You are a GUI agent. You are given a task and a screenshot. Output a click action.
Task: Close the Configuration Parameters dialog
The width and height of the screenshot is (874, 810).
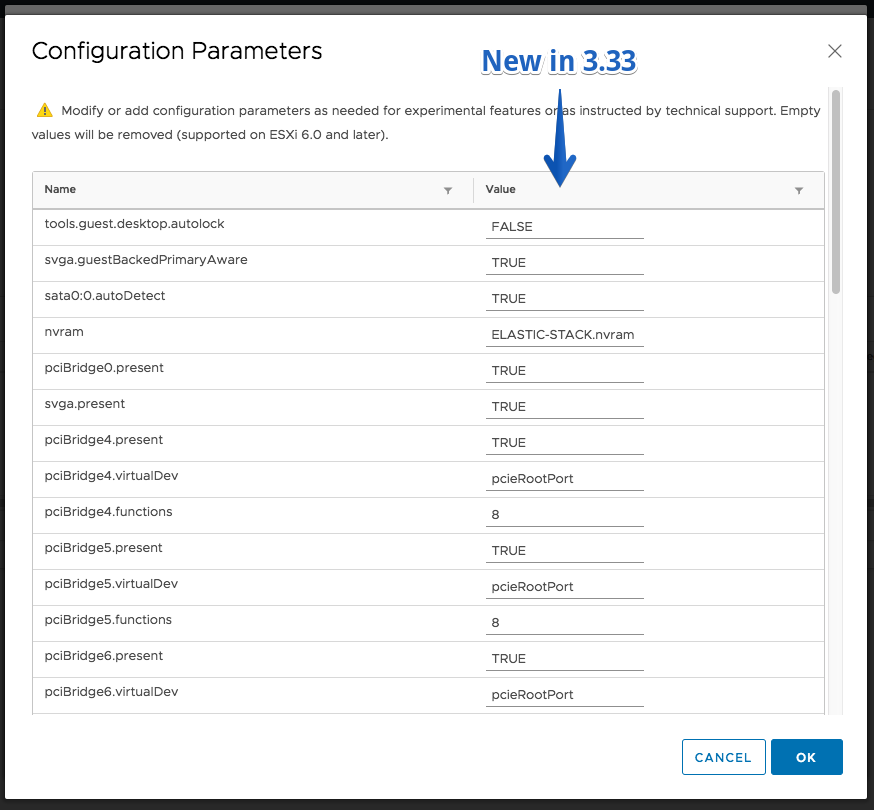(x=834, y=51)
